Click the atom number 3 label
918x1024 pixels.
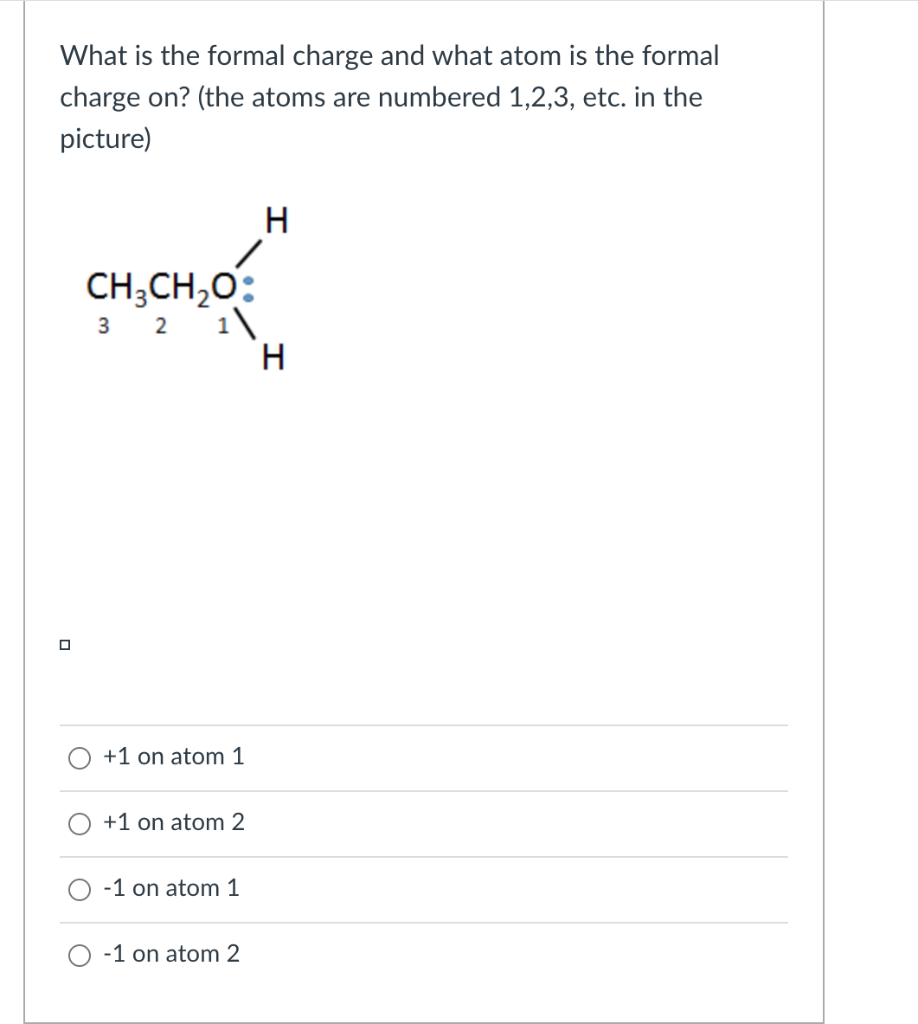click(102, 324)
